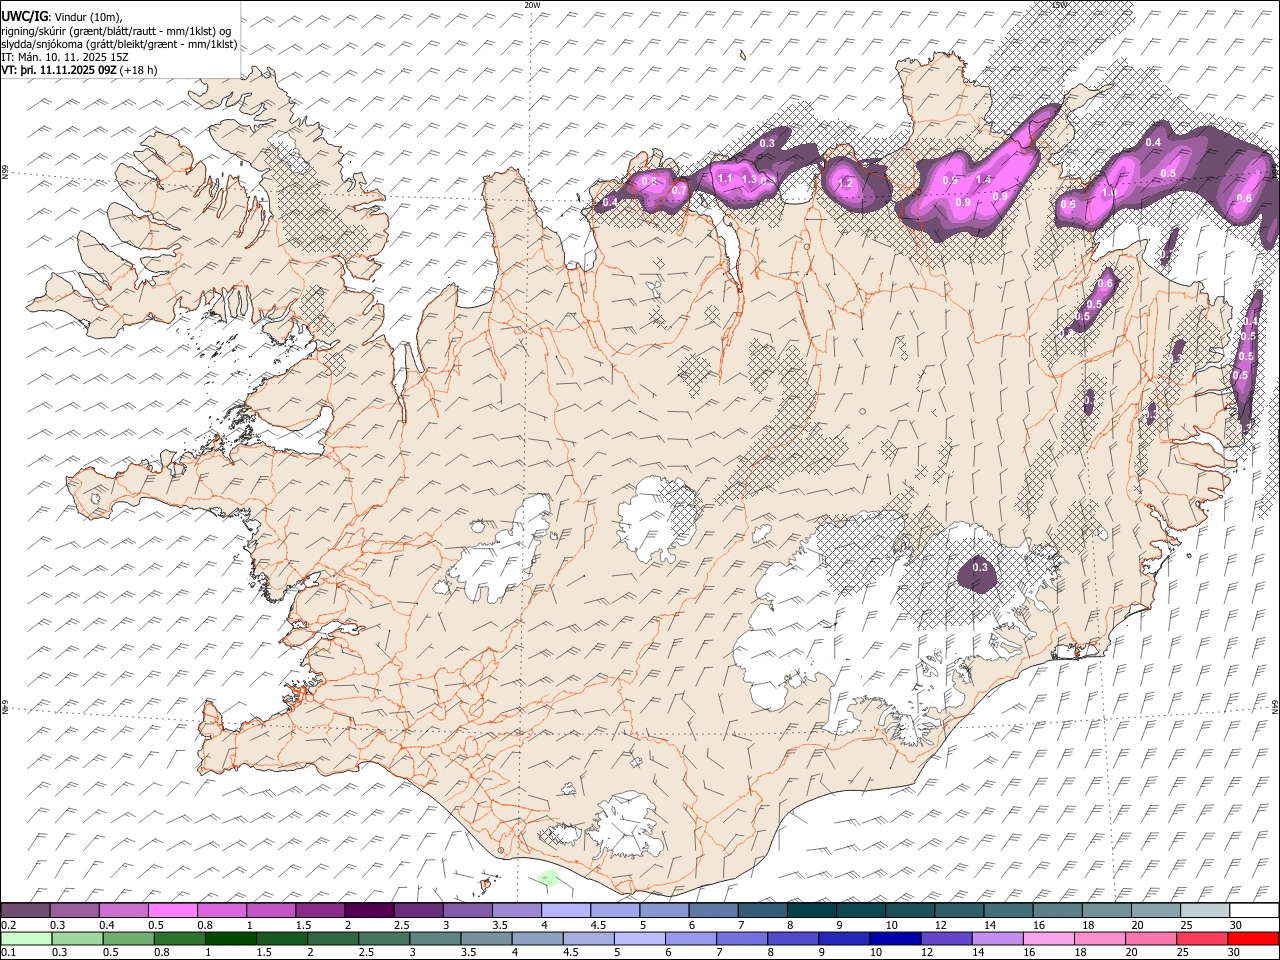Click the dark teal 9 swatch in upper legend
The image size is (1280, 960).
point(861,910)
